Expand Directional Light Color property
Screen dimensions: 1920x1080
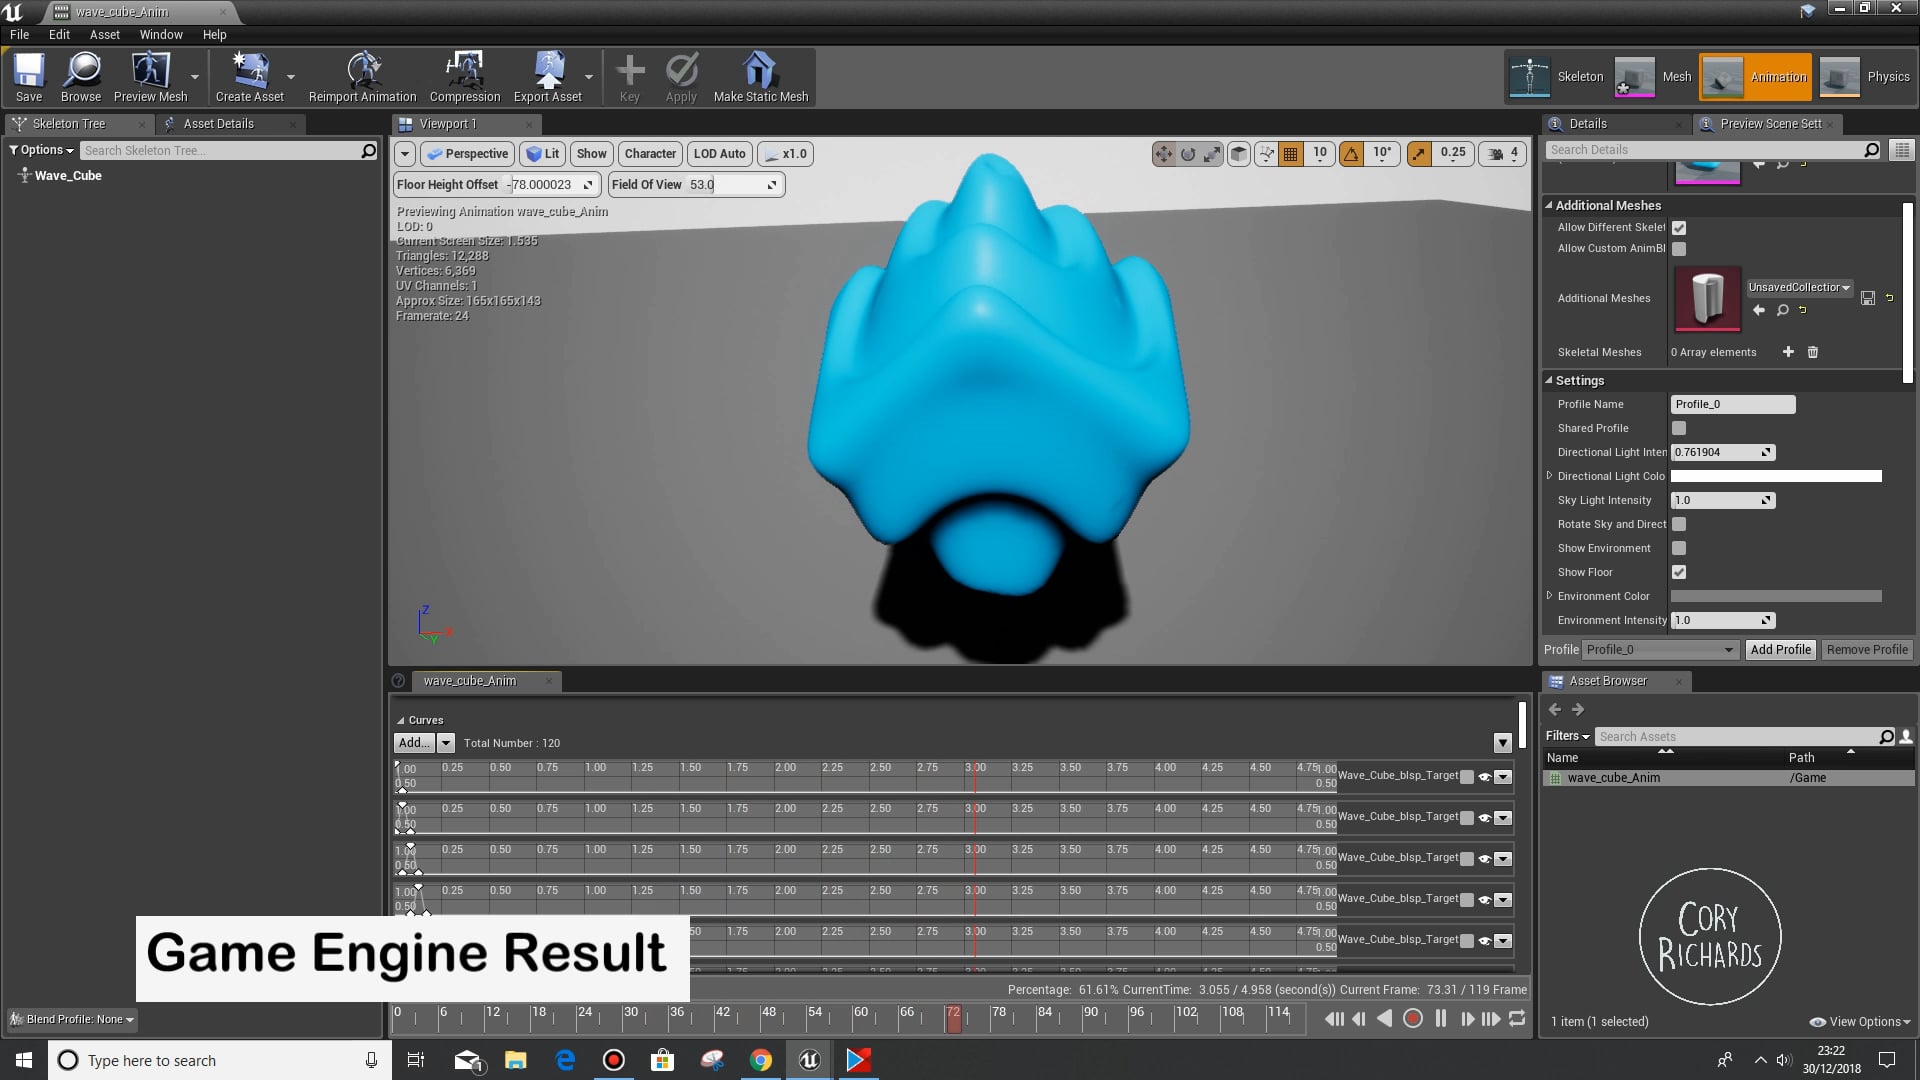point(1549,476)
